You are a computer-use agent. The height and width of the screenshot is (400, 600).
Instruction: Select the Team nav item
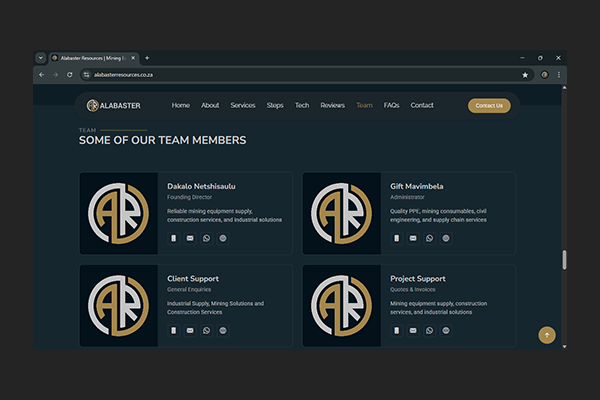[364, 105]
